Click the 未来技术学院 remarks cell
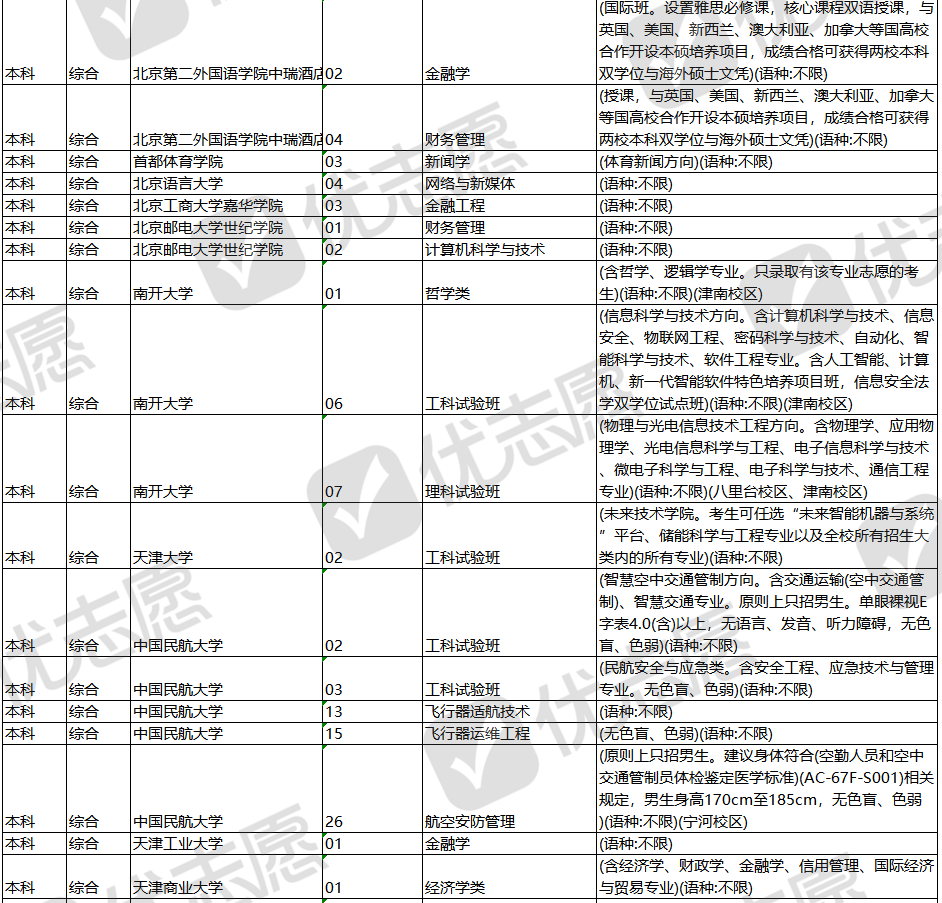This screenshot has width=942, height=903. coord(765,536)
